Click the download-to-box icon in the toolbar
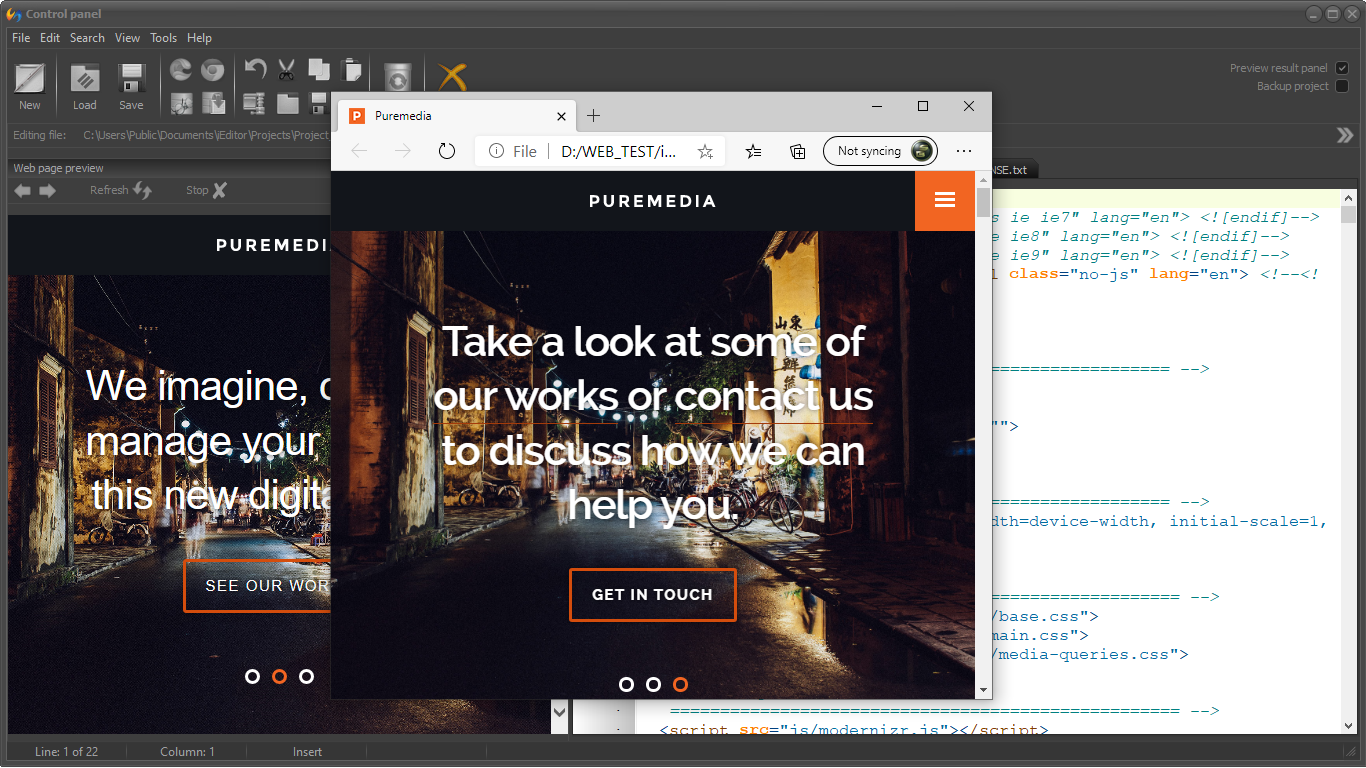The width and height of the screenshot is (1366, 768). pos(213,102)
